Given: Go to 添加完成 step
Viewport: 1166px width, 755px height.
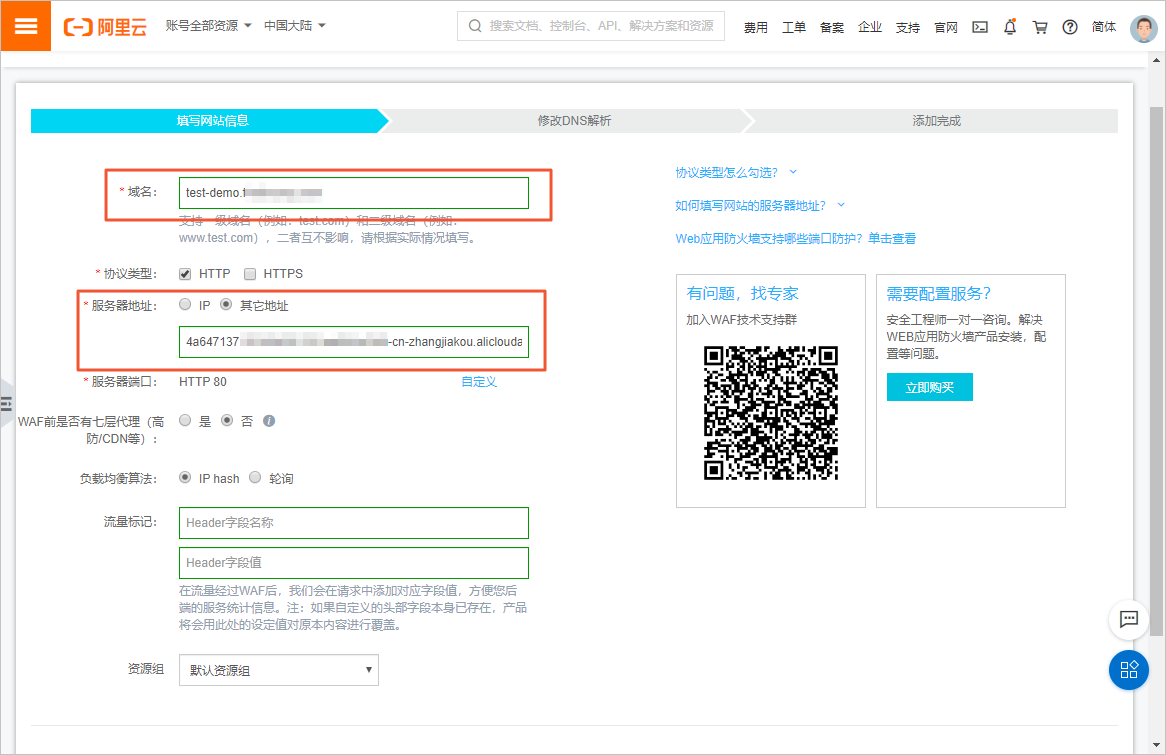Looking at the screenshot, I should [x=935, y=121].
